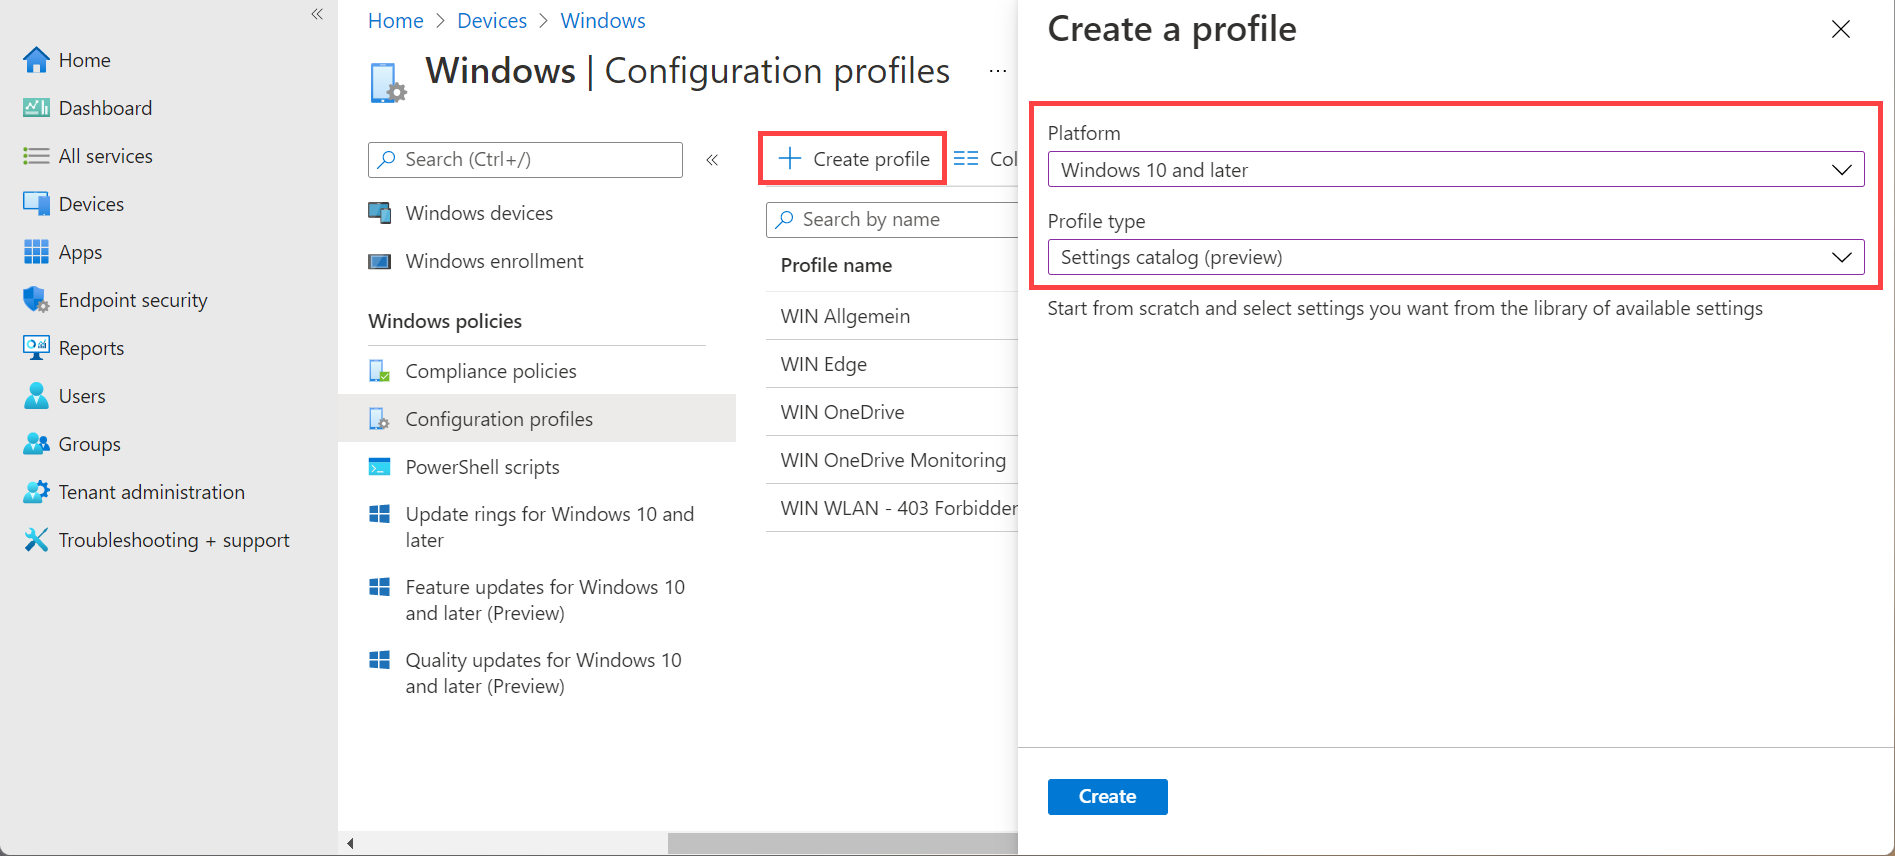Open the Reports icon in sidebar
This screenshot has height=856, width=1895.
click(x=36, y=348)
